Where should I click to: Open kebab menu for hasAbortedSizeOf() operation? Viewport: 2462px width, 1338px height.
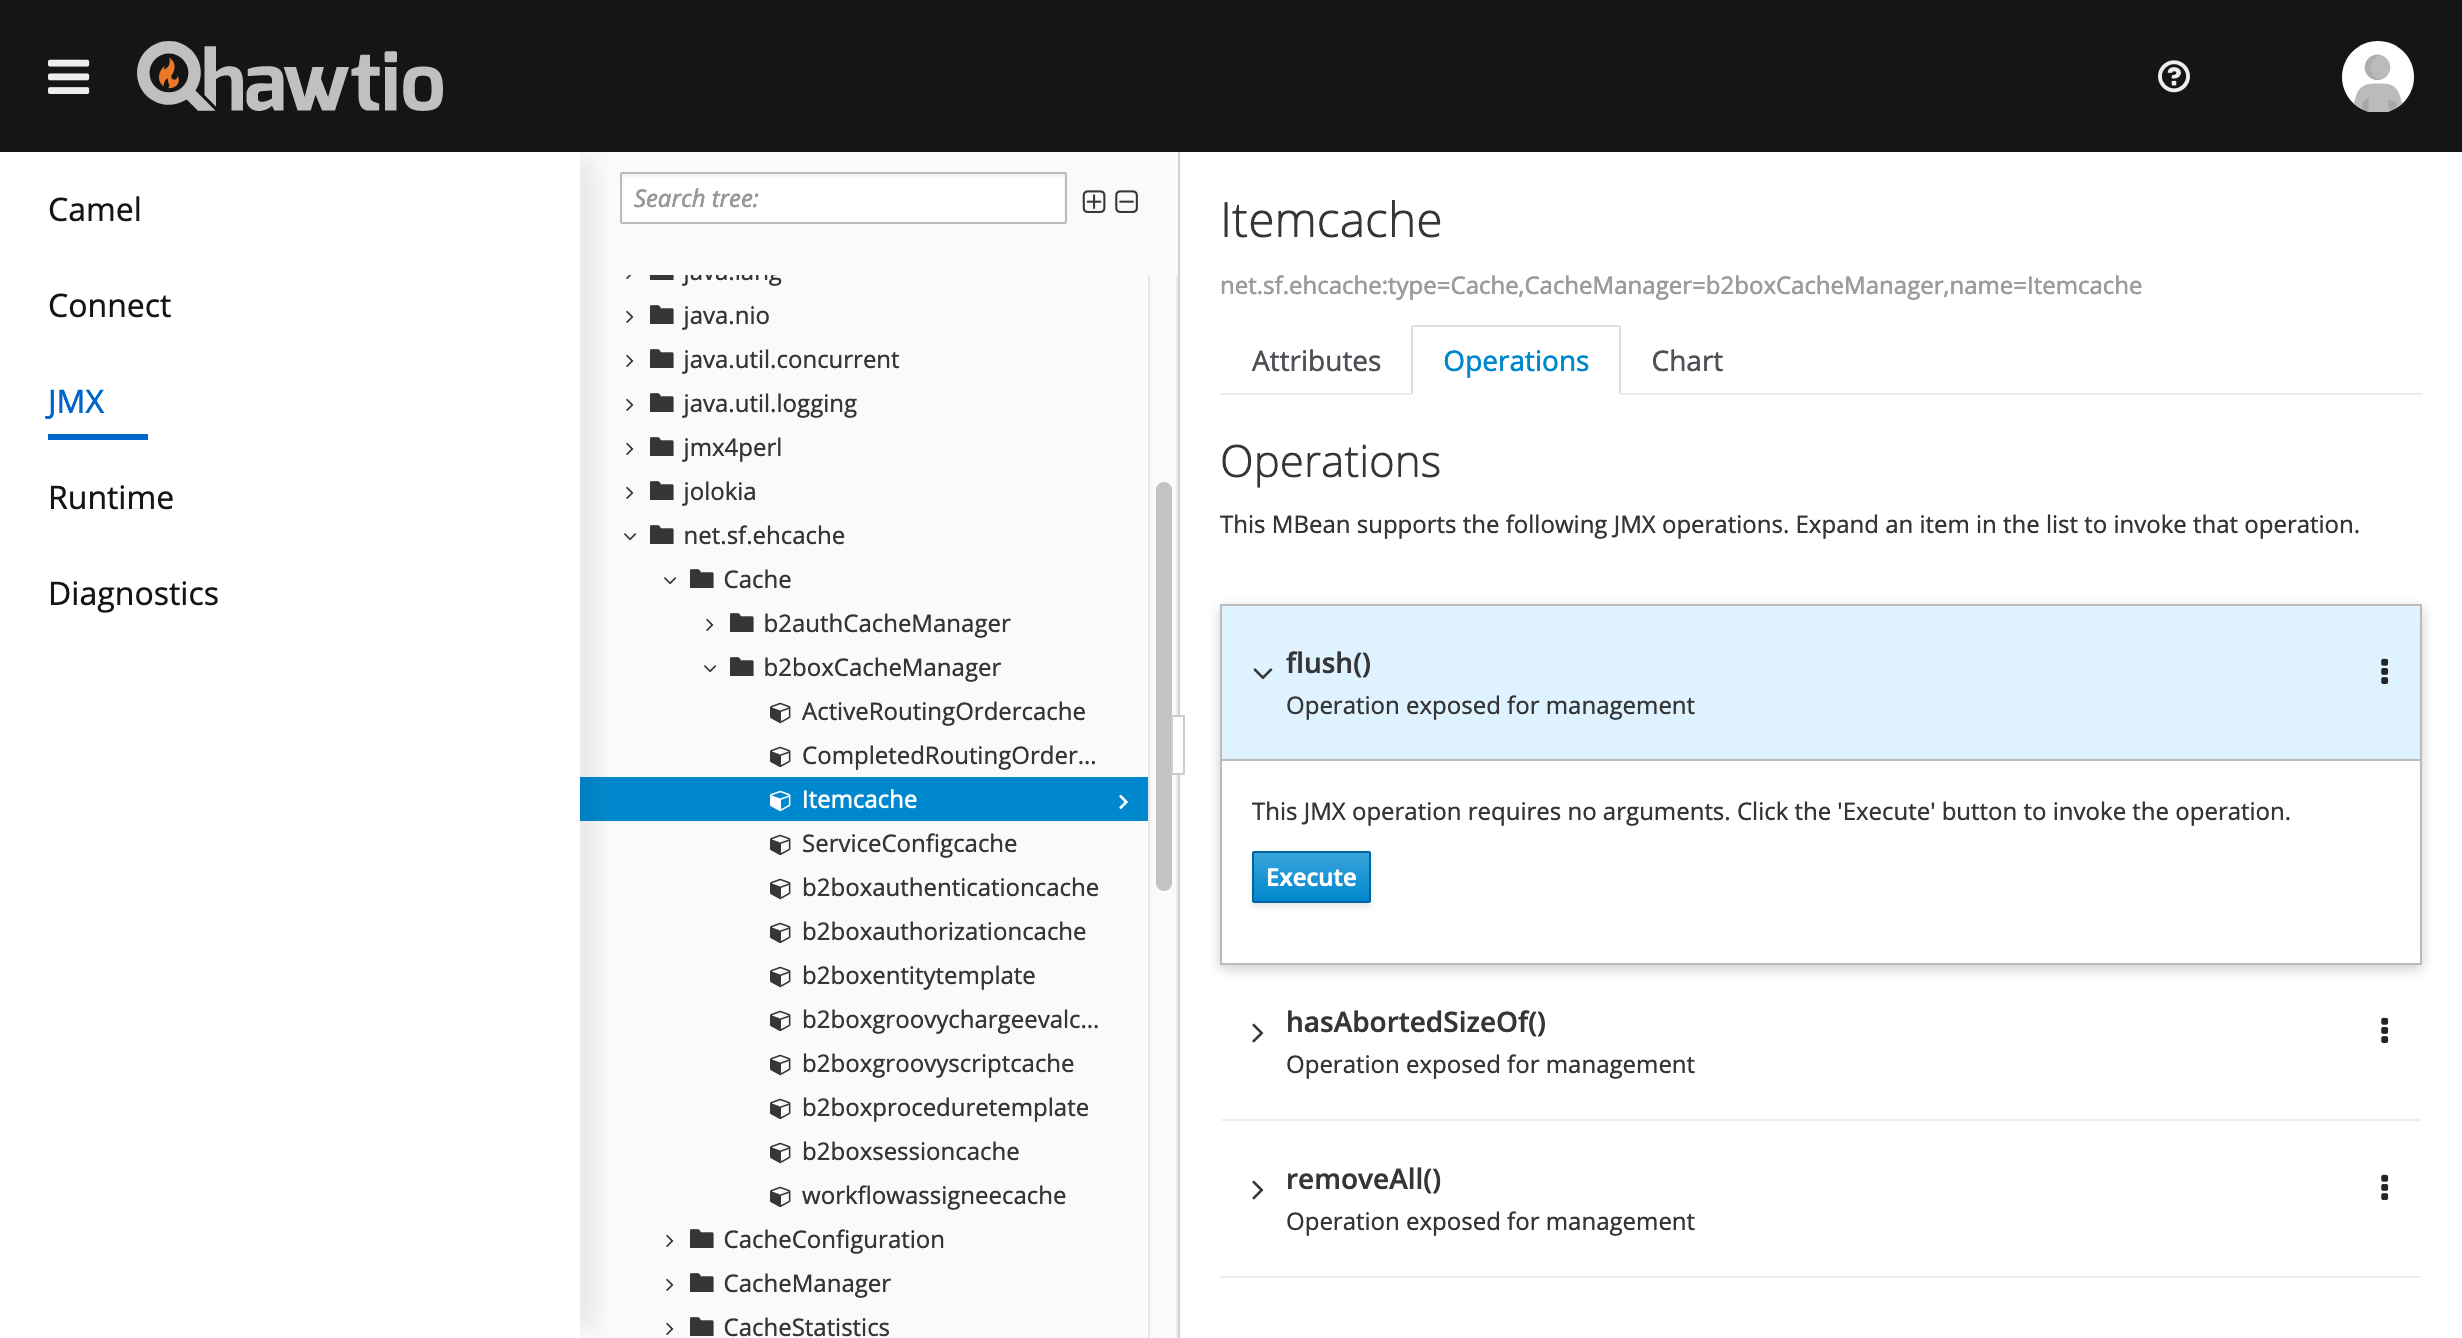click(x=2384, y=1031)
